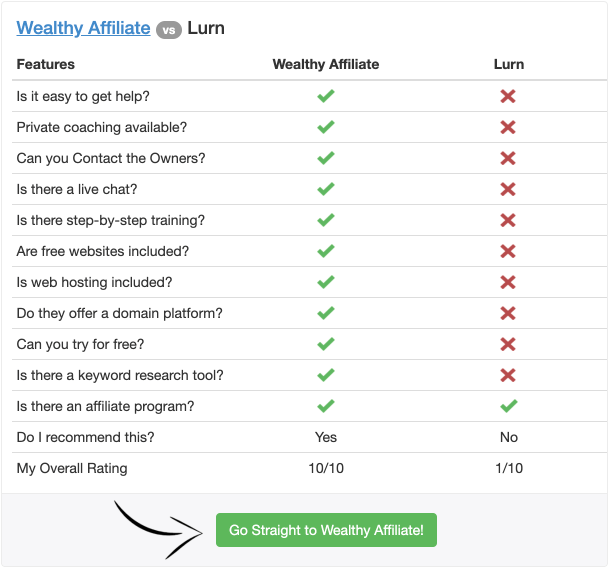This screenshot has width=609, height=568.
Task: Click the 10/10 overall rating value
Action: point(326,468)
